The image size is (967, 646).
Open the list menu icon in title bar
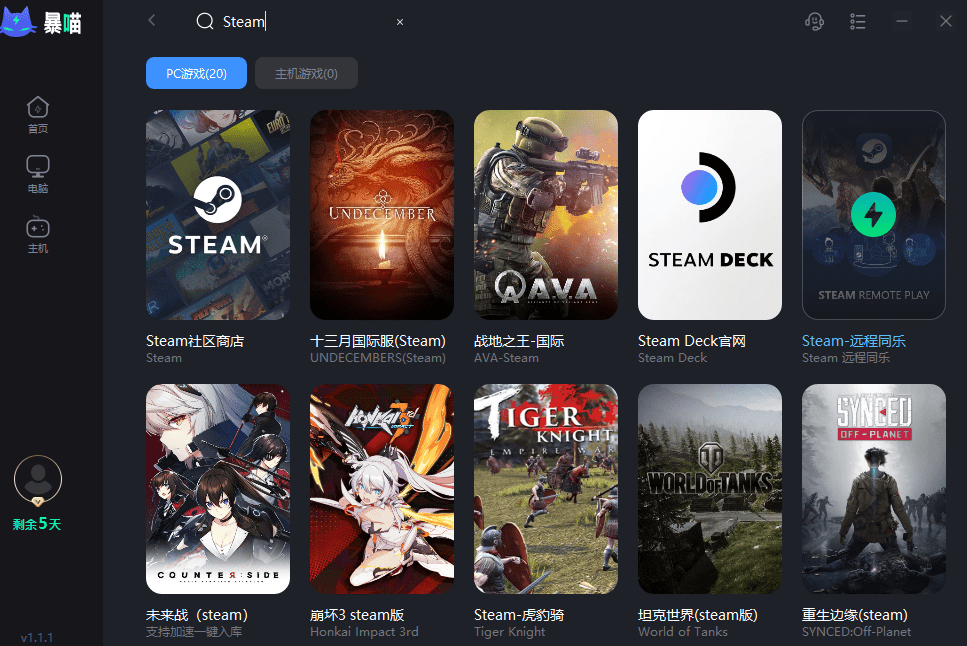click(x=858, y=21)
